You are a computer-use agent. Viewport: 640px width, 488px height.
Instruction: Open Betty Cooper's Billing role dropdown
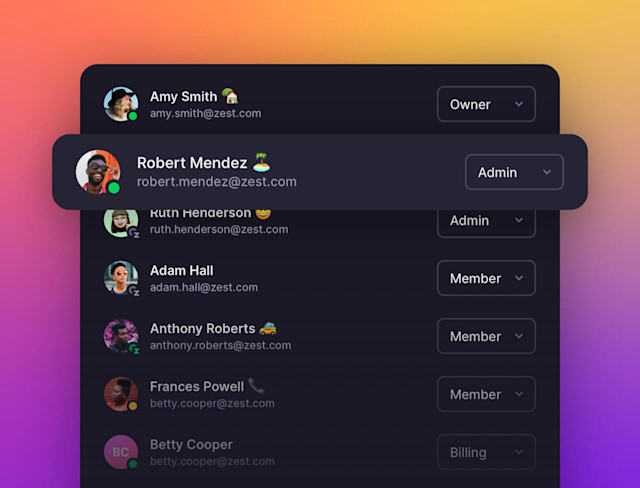[486, 452]
